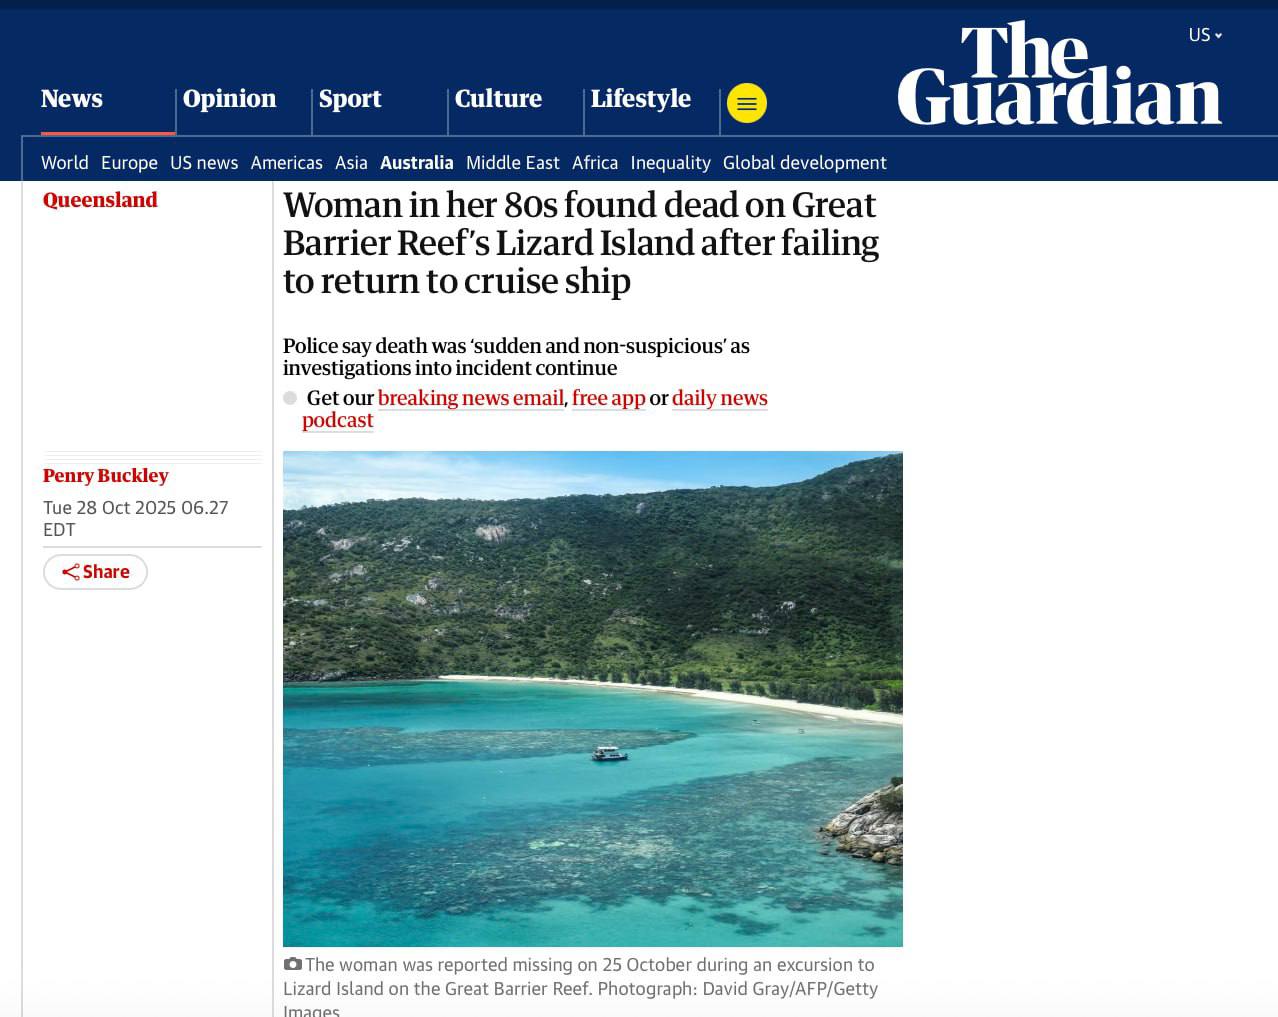Viewport: 1278px width, 1017px height.
Task: Select Australia in the subnavigation
Action: (417, 162)
